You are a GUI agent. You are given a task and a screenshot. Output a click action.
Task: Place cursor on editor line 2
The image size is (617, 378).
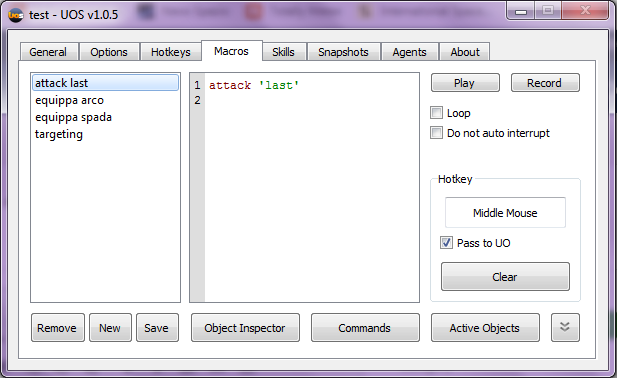pos(311,100)
